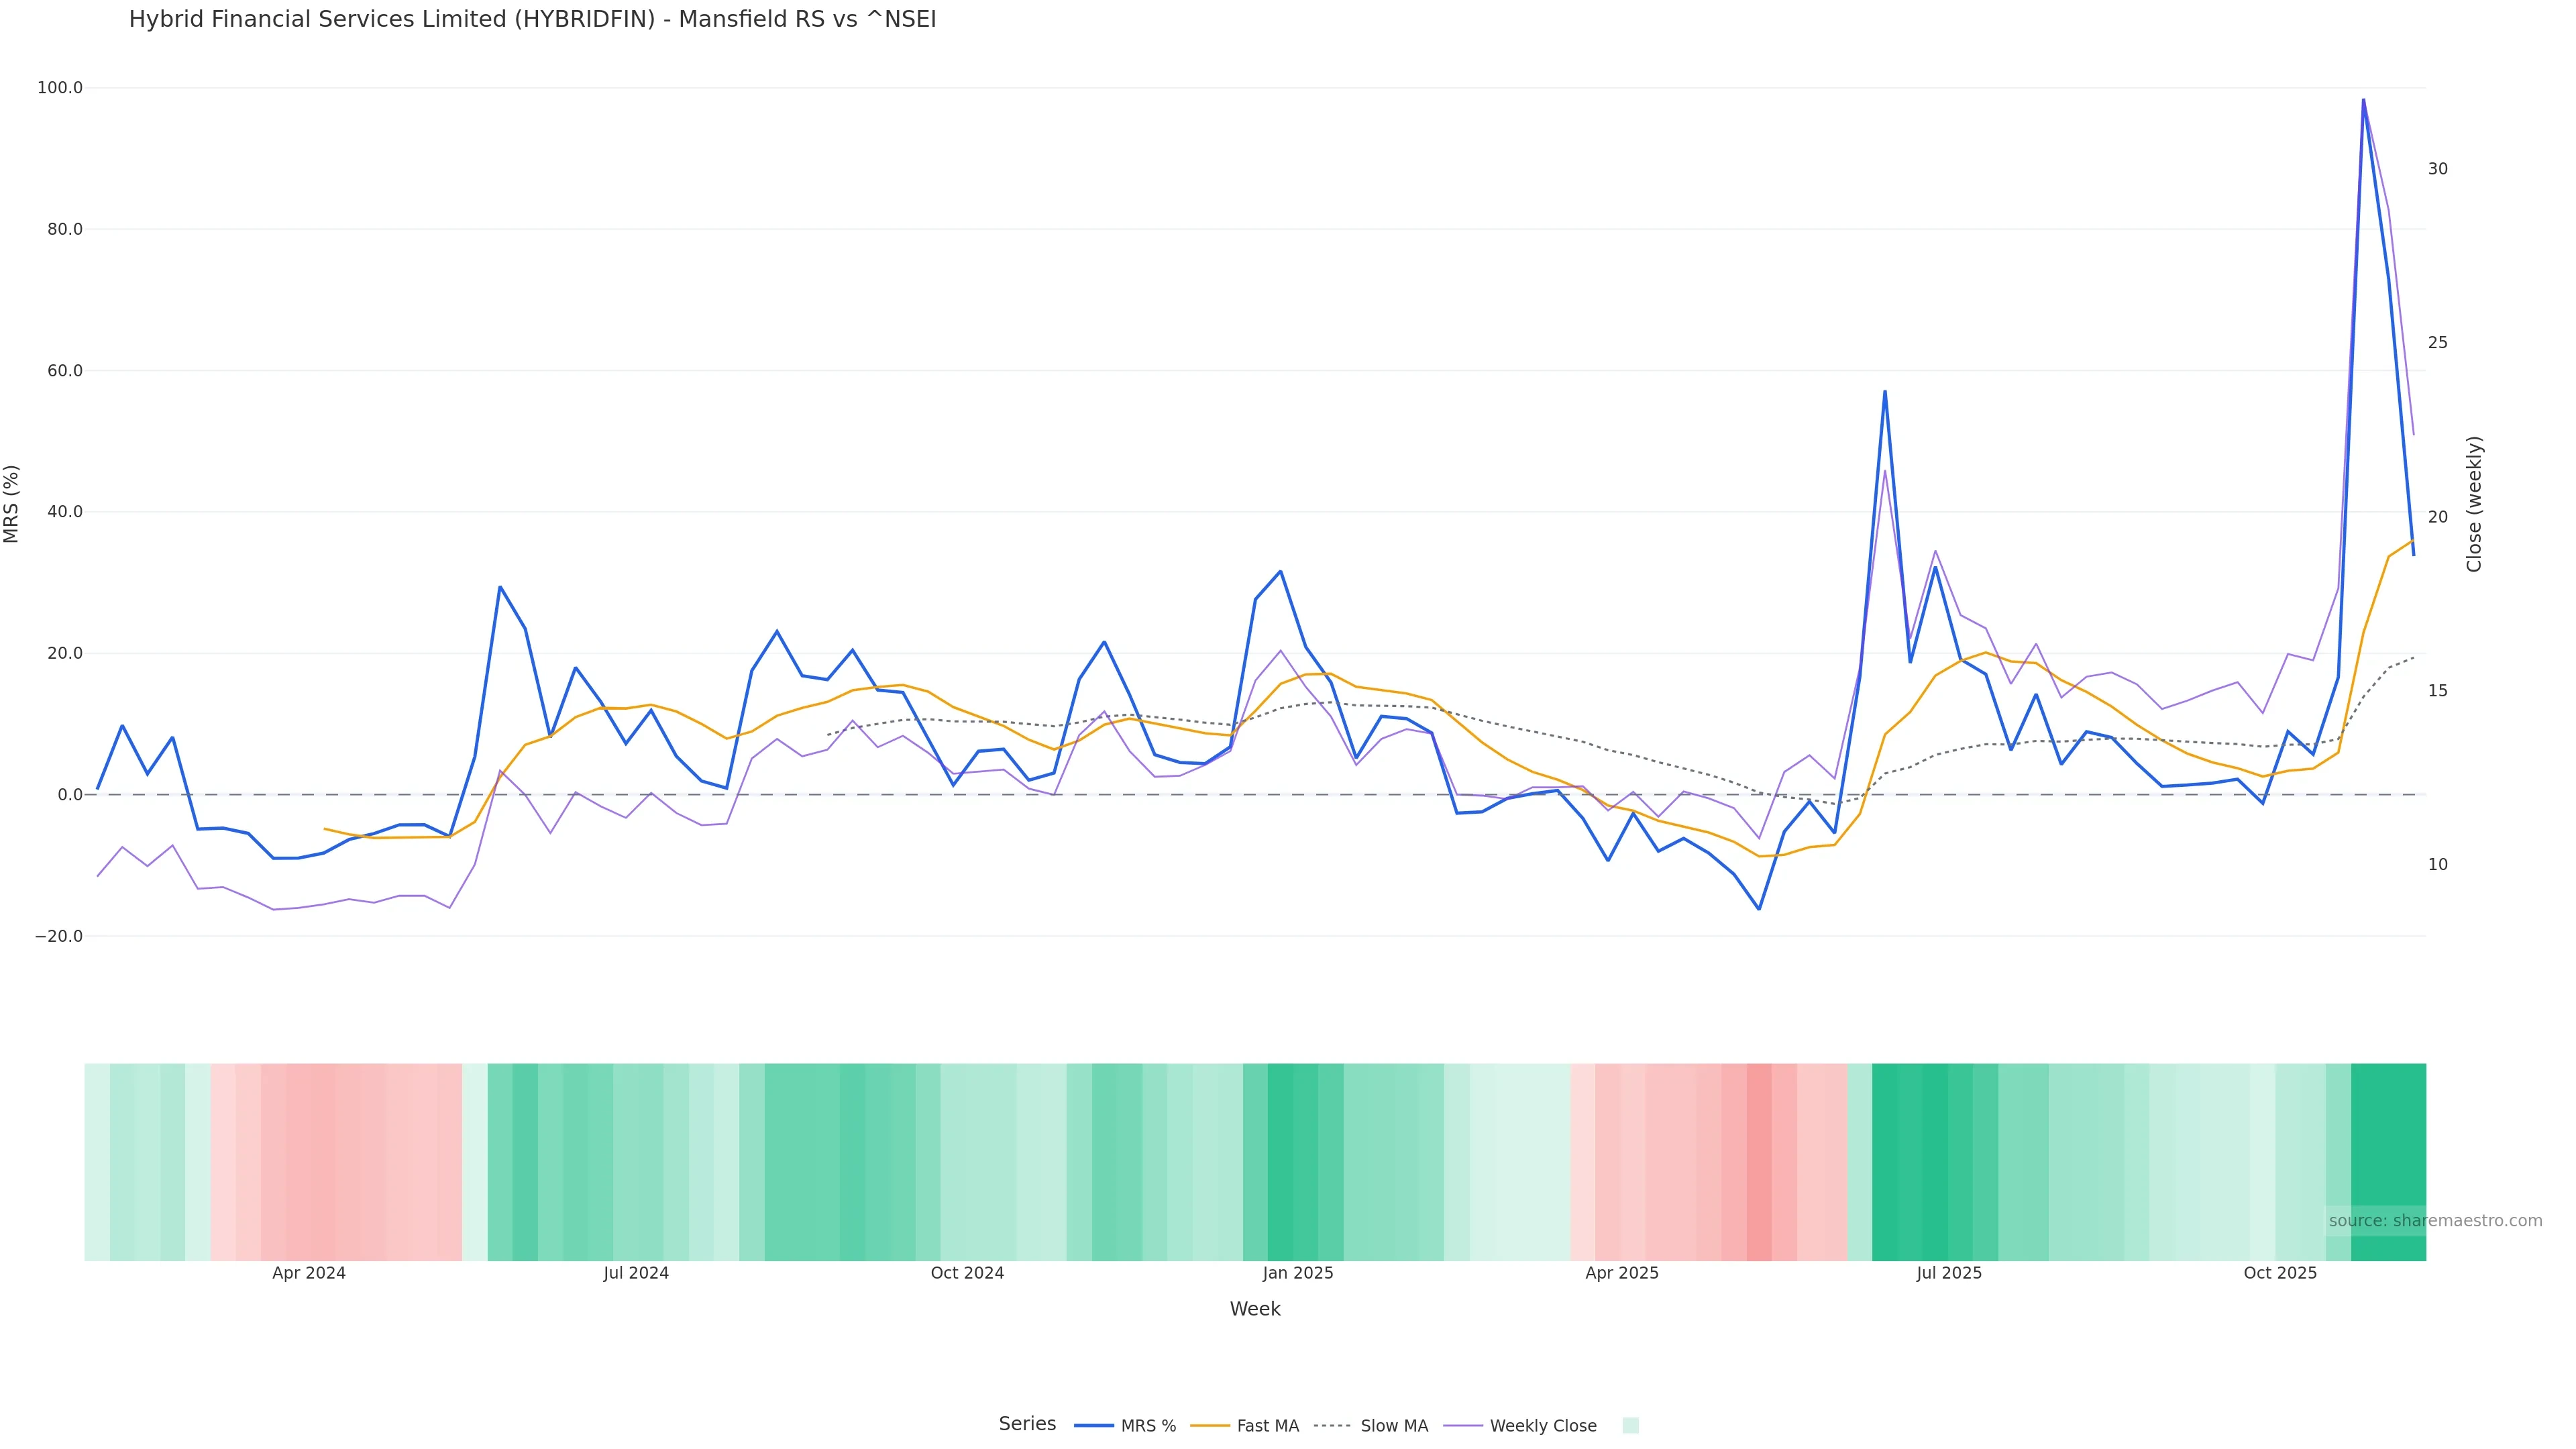Click the orange Fast MA legend line icon
Screen dimensions: 2576x1449
tap(1210, 1426)
